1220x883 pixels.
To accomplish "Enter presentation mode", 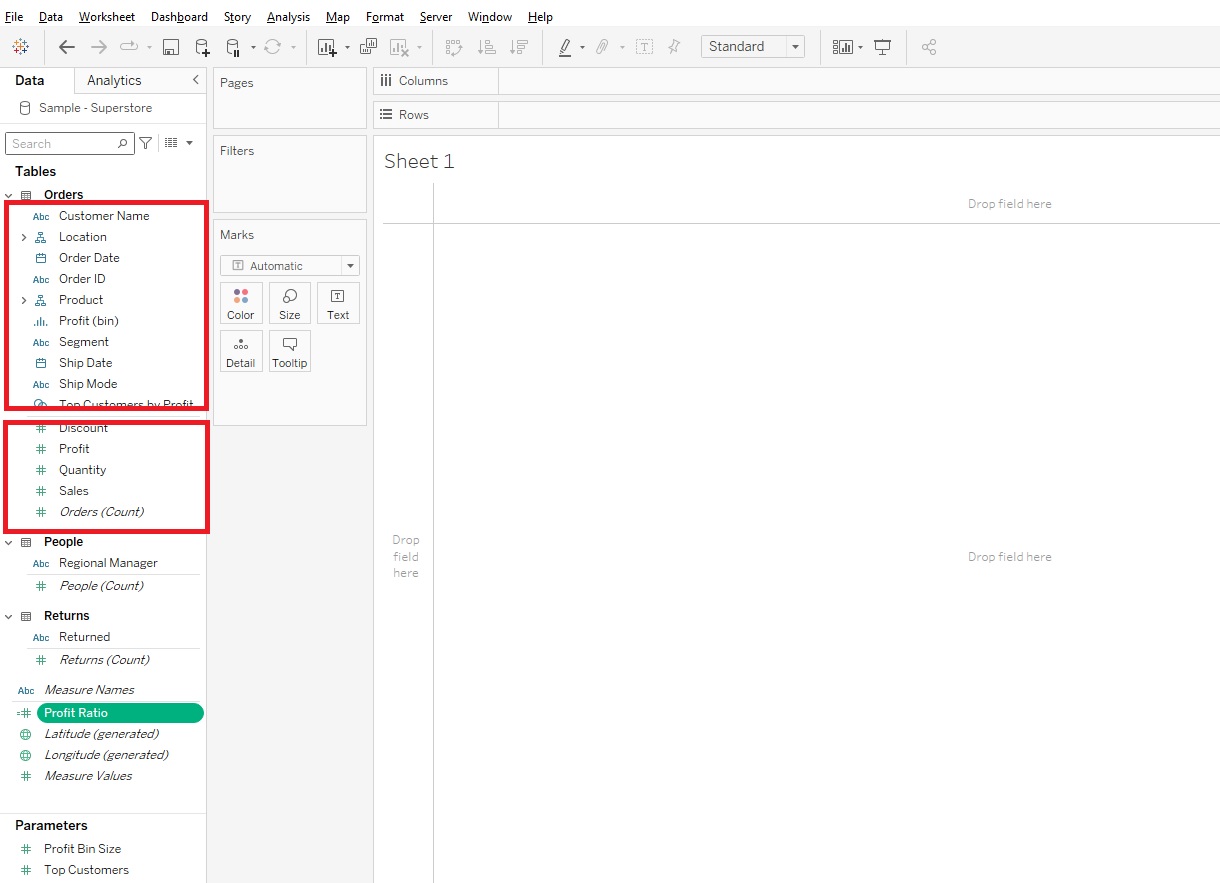I will tap(882, 47).
